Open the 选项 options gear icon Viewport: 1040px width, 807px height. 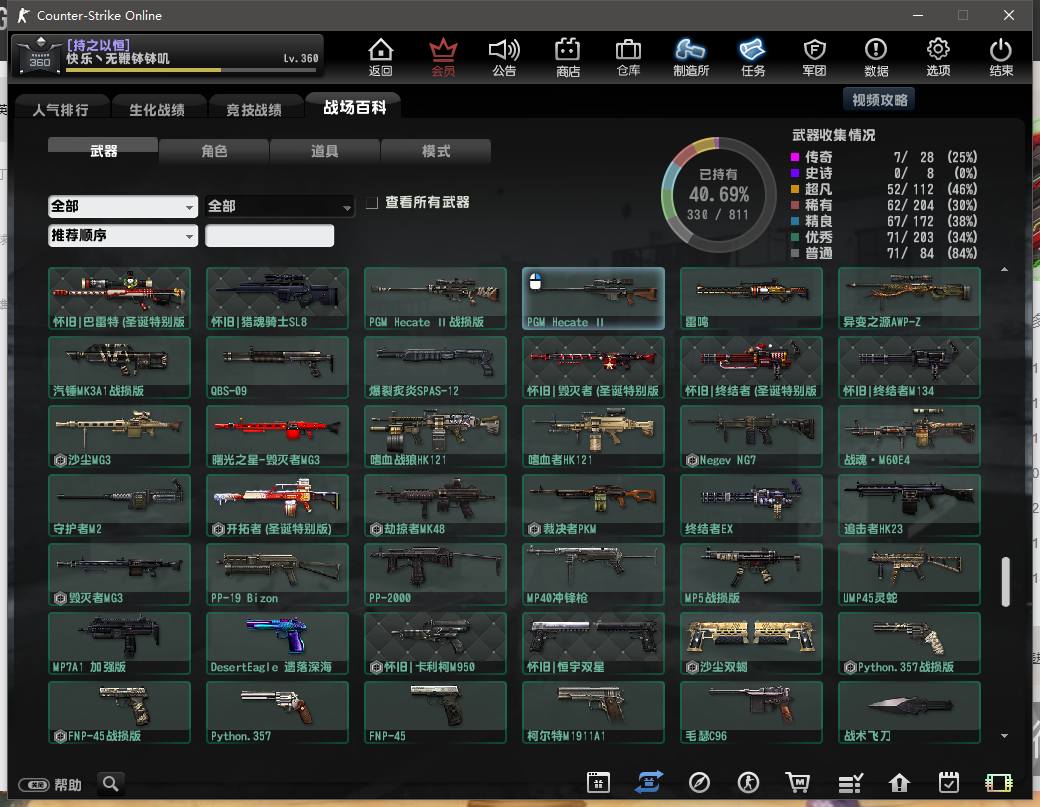pyautogui.click(x=938, y=57)
